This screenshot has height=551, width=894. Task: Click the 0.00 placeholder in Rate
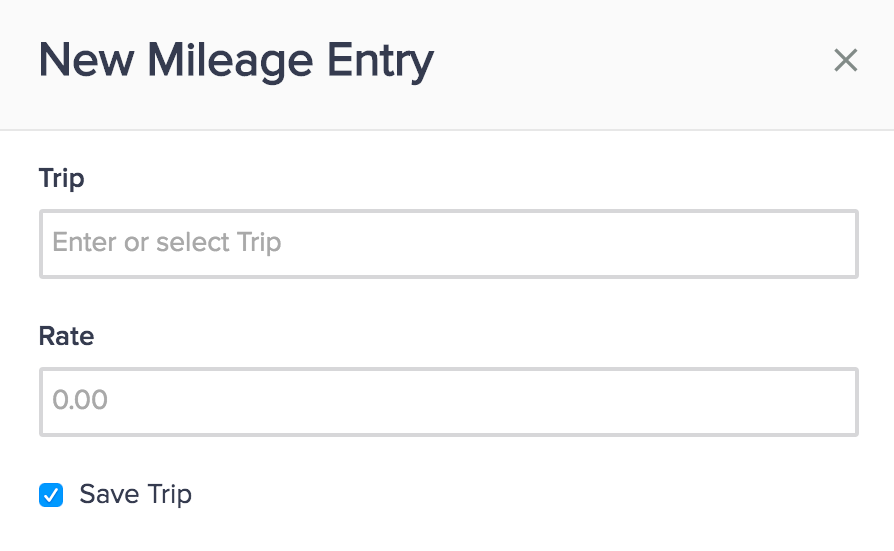click(80, 401)
